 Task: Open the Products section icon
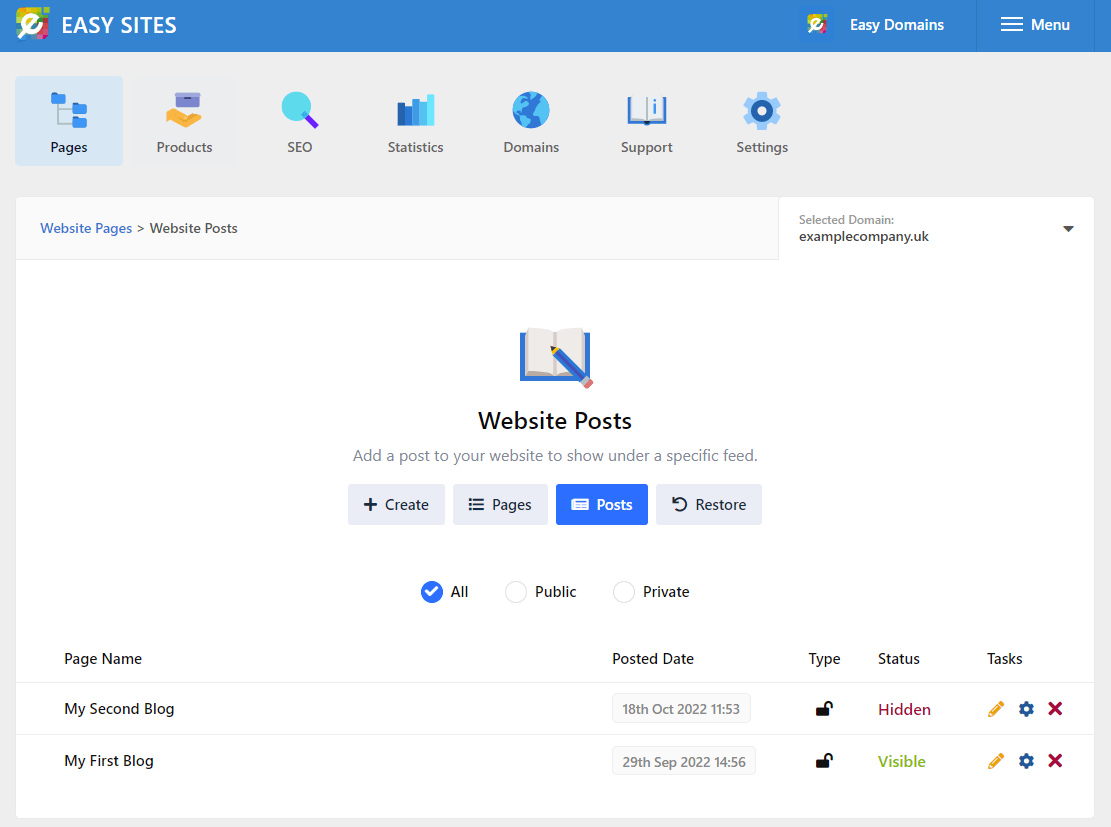[x=184, y=111]
